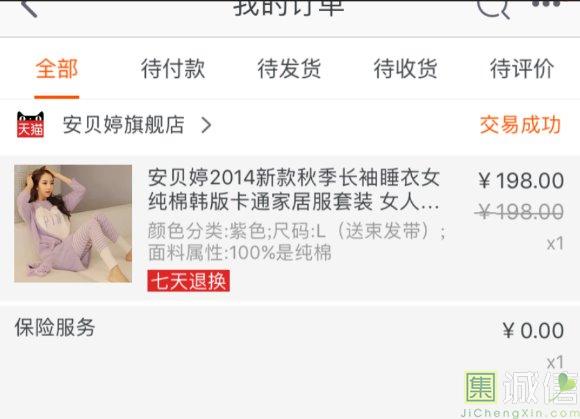The height and width of the screenshot is (419, 580).
Task: Tap the 七天退换 red badge
Action: point(189,281)
